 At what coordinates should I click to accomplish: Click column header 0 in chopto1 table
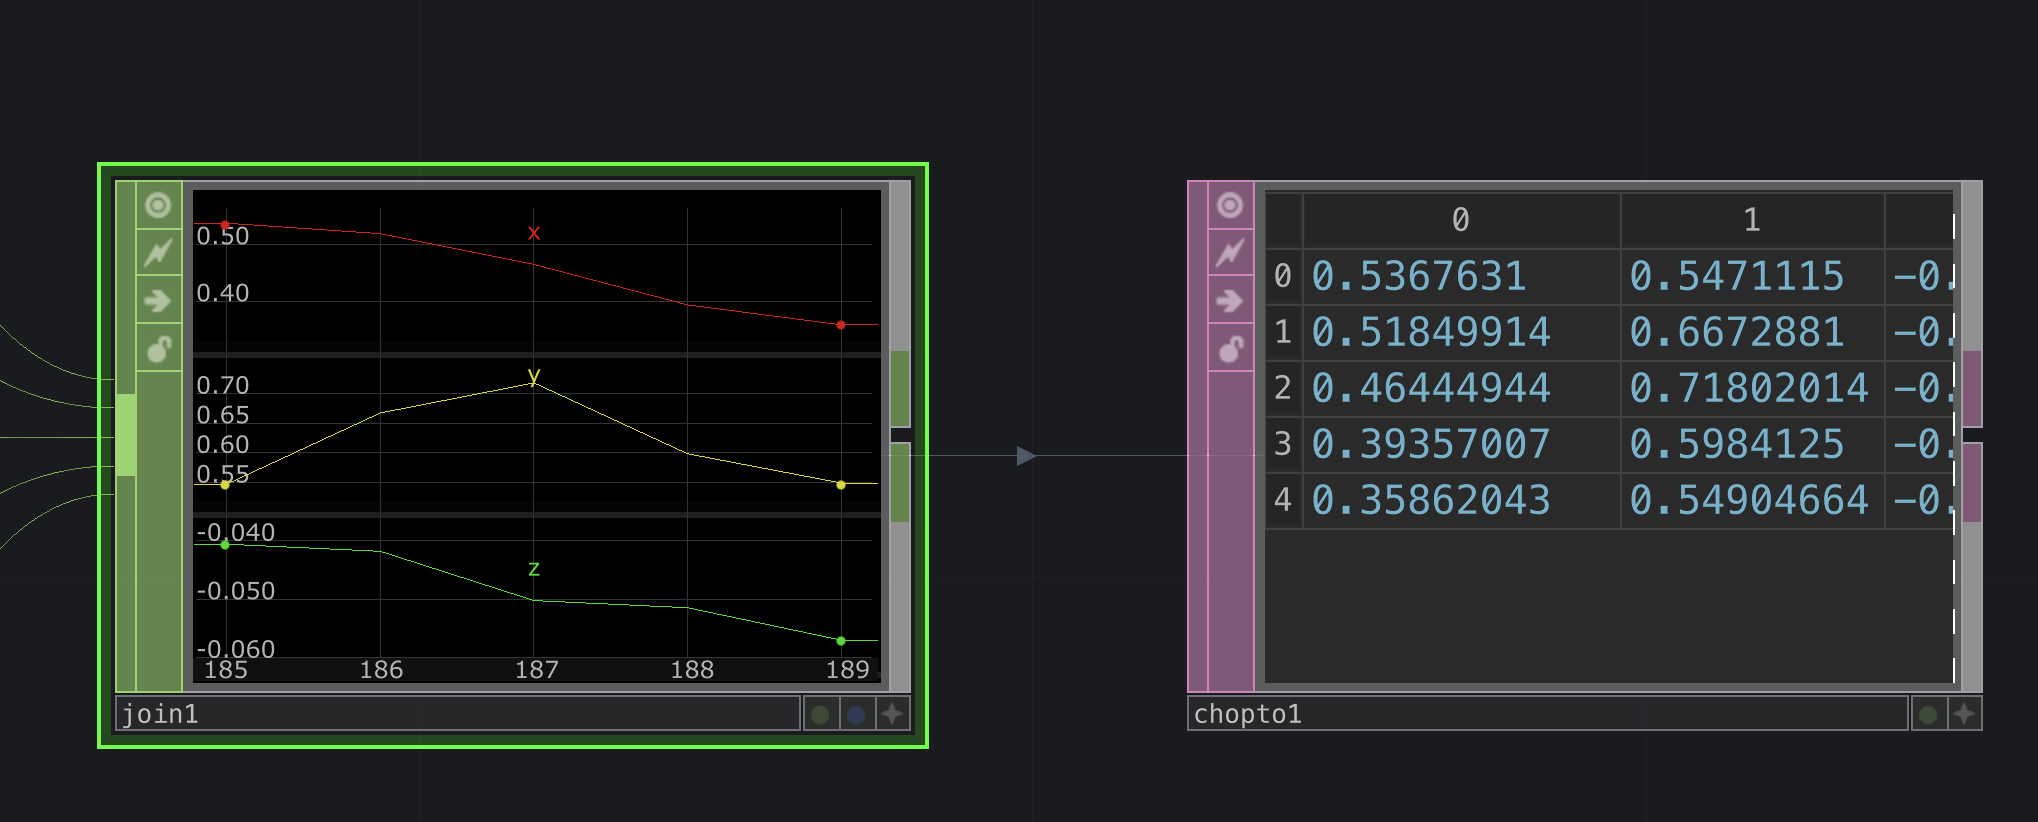coord(1461,220)
